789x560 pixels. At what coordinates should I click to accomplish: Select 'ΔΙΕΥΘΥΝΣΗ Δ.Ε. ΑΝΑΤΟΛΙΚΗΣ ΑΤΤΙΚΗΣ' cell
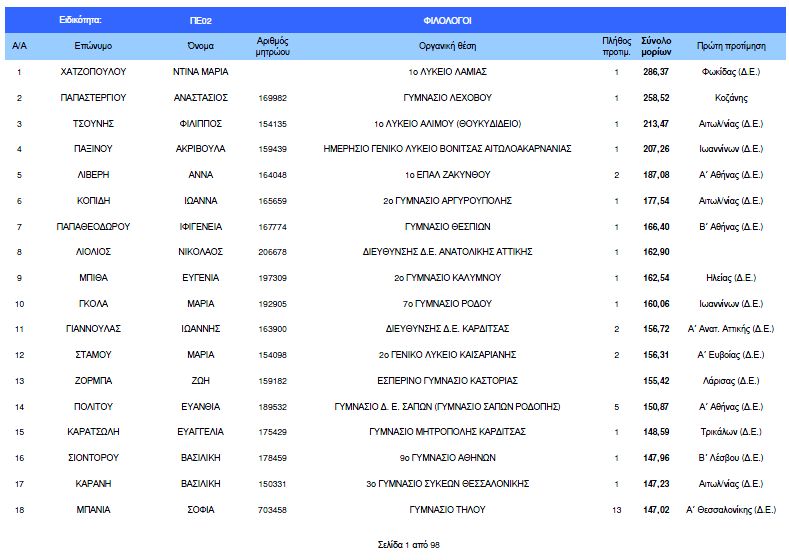[447, 252]
